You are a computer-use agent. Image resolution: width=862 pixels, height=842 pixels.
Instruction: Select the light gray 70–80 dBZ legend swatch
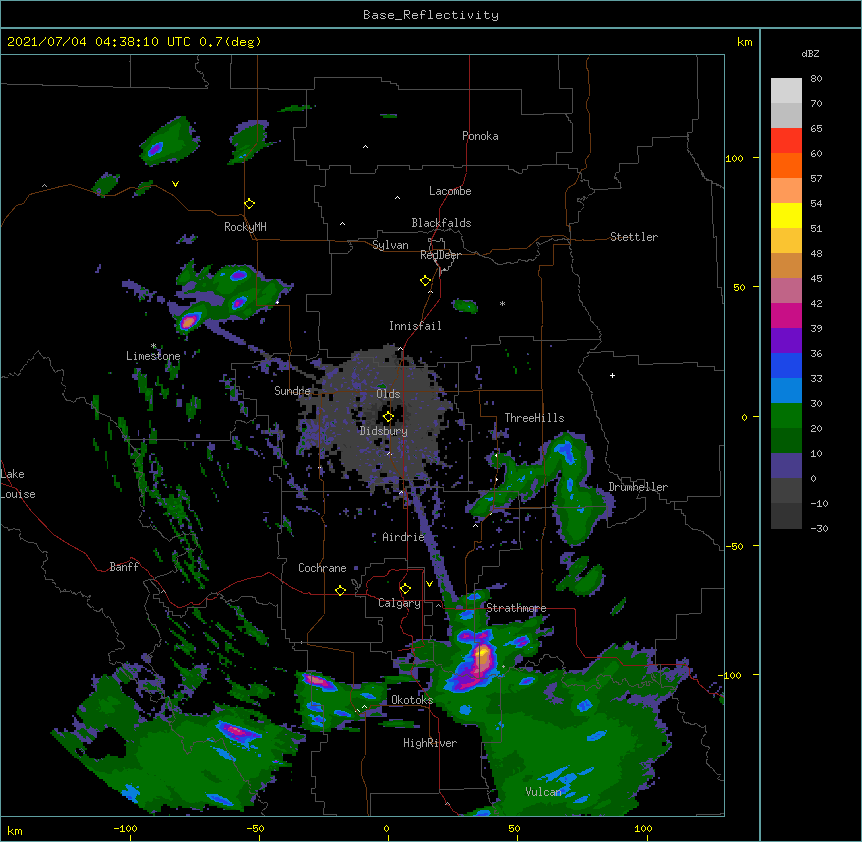786,91
